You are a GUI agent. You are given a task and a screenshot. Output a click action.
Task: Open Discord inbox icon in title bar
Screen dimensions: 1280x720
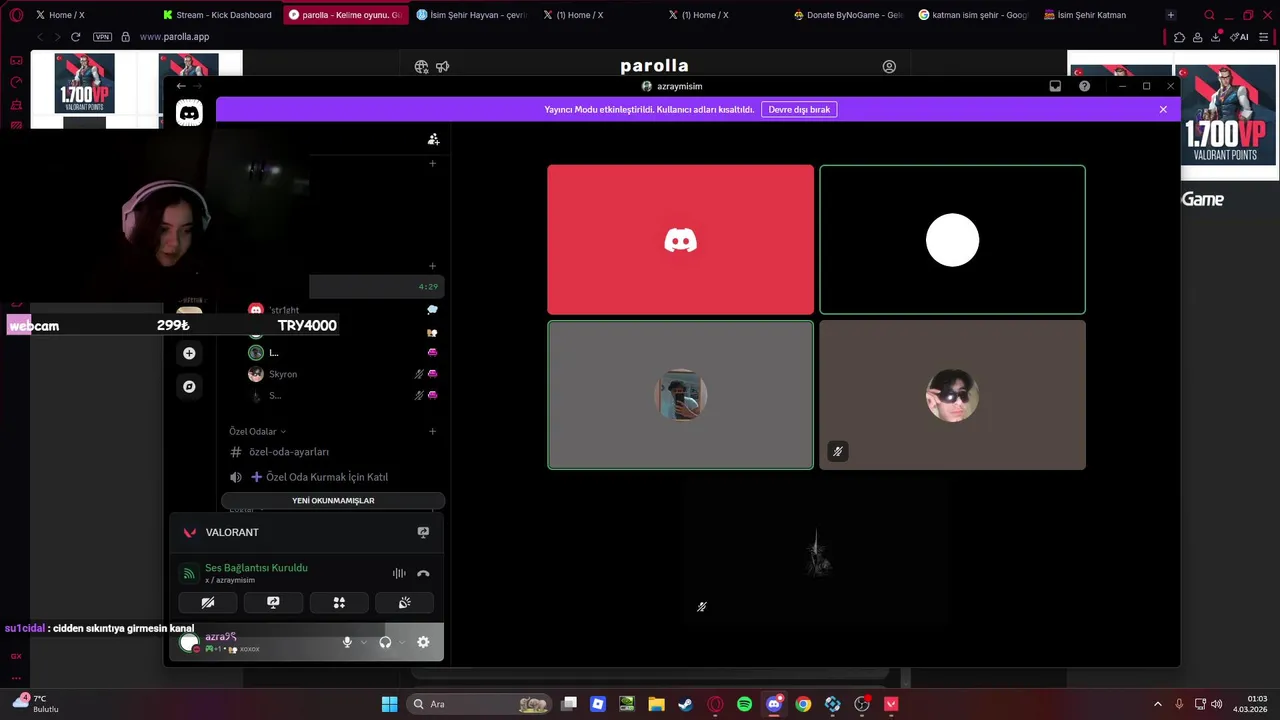1055,86
